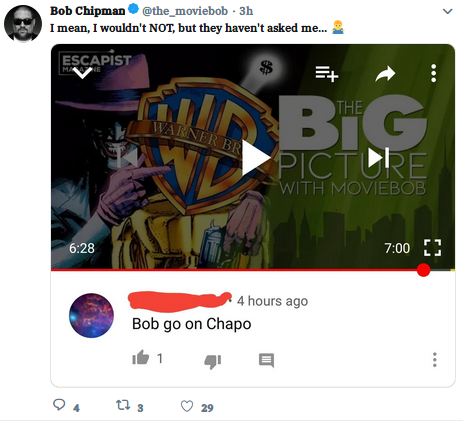The width and height of the screenshot is (463, 422).
Task: Skip to the next video
Action: 379,157
